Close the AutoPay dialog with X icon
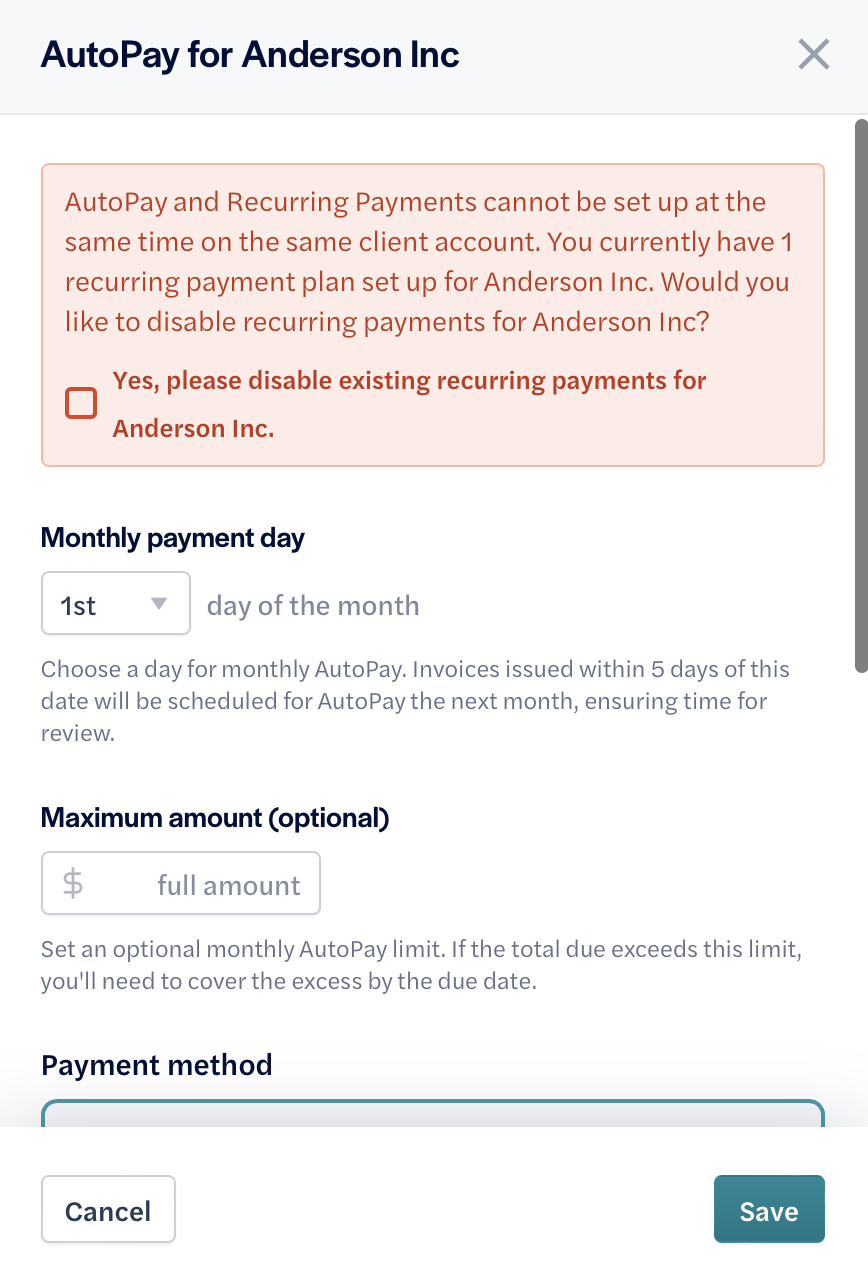Image resolution: width=868 pixels, height=1288 pixels. (814, 55)
